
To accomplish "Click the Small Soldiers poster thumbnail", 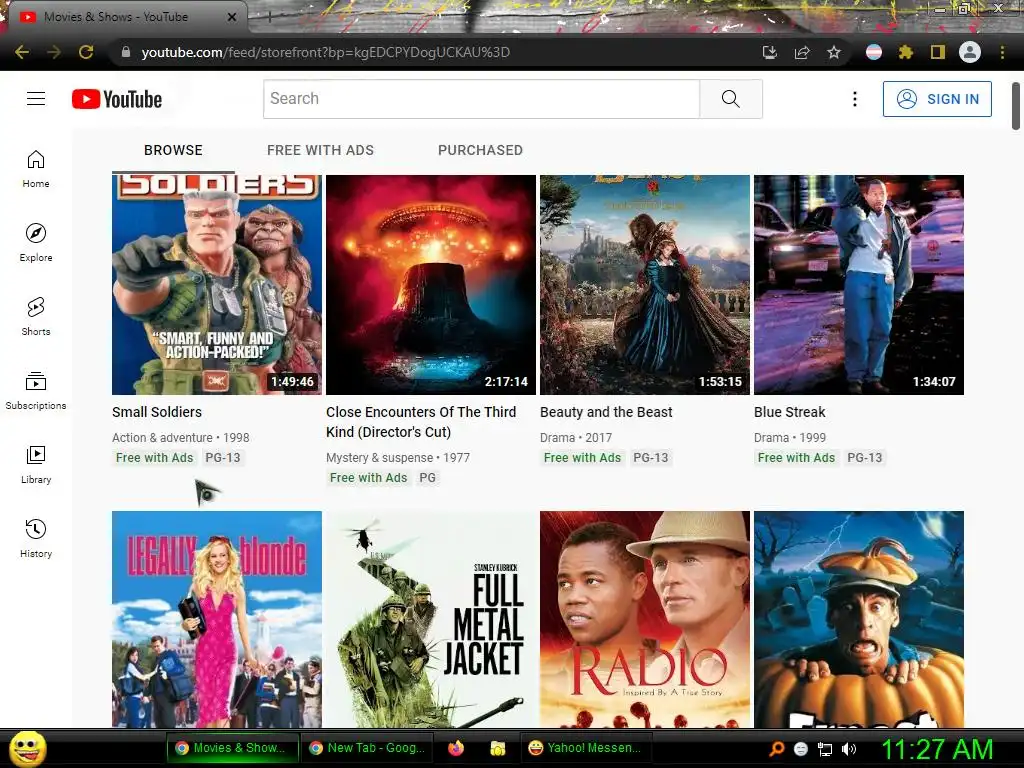I will pos(217,285).
